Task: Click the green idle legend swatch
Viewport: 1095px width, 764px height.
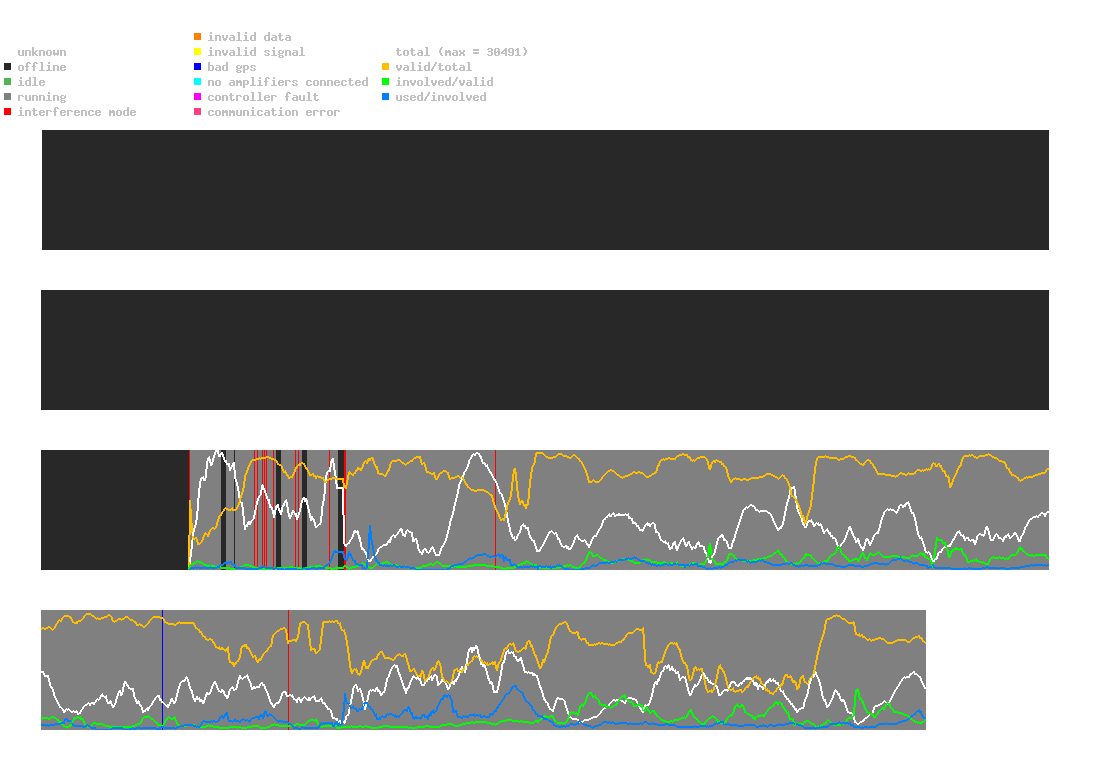Action: (x=8, y=82)
